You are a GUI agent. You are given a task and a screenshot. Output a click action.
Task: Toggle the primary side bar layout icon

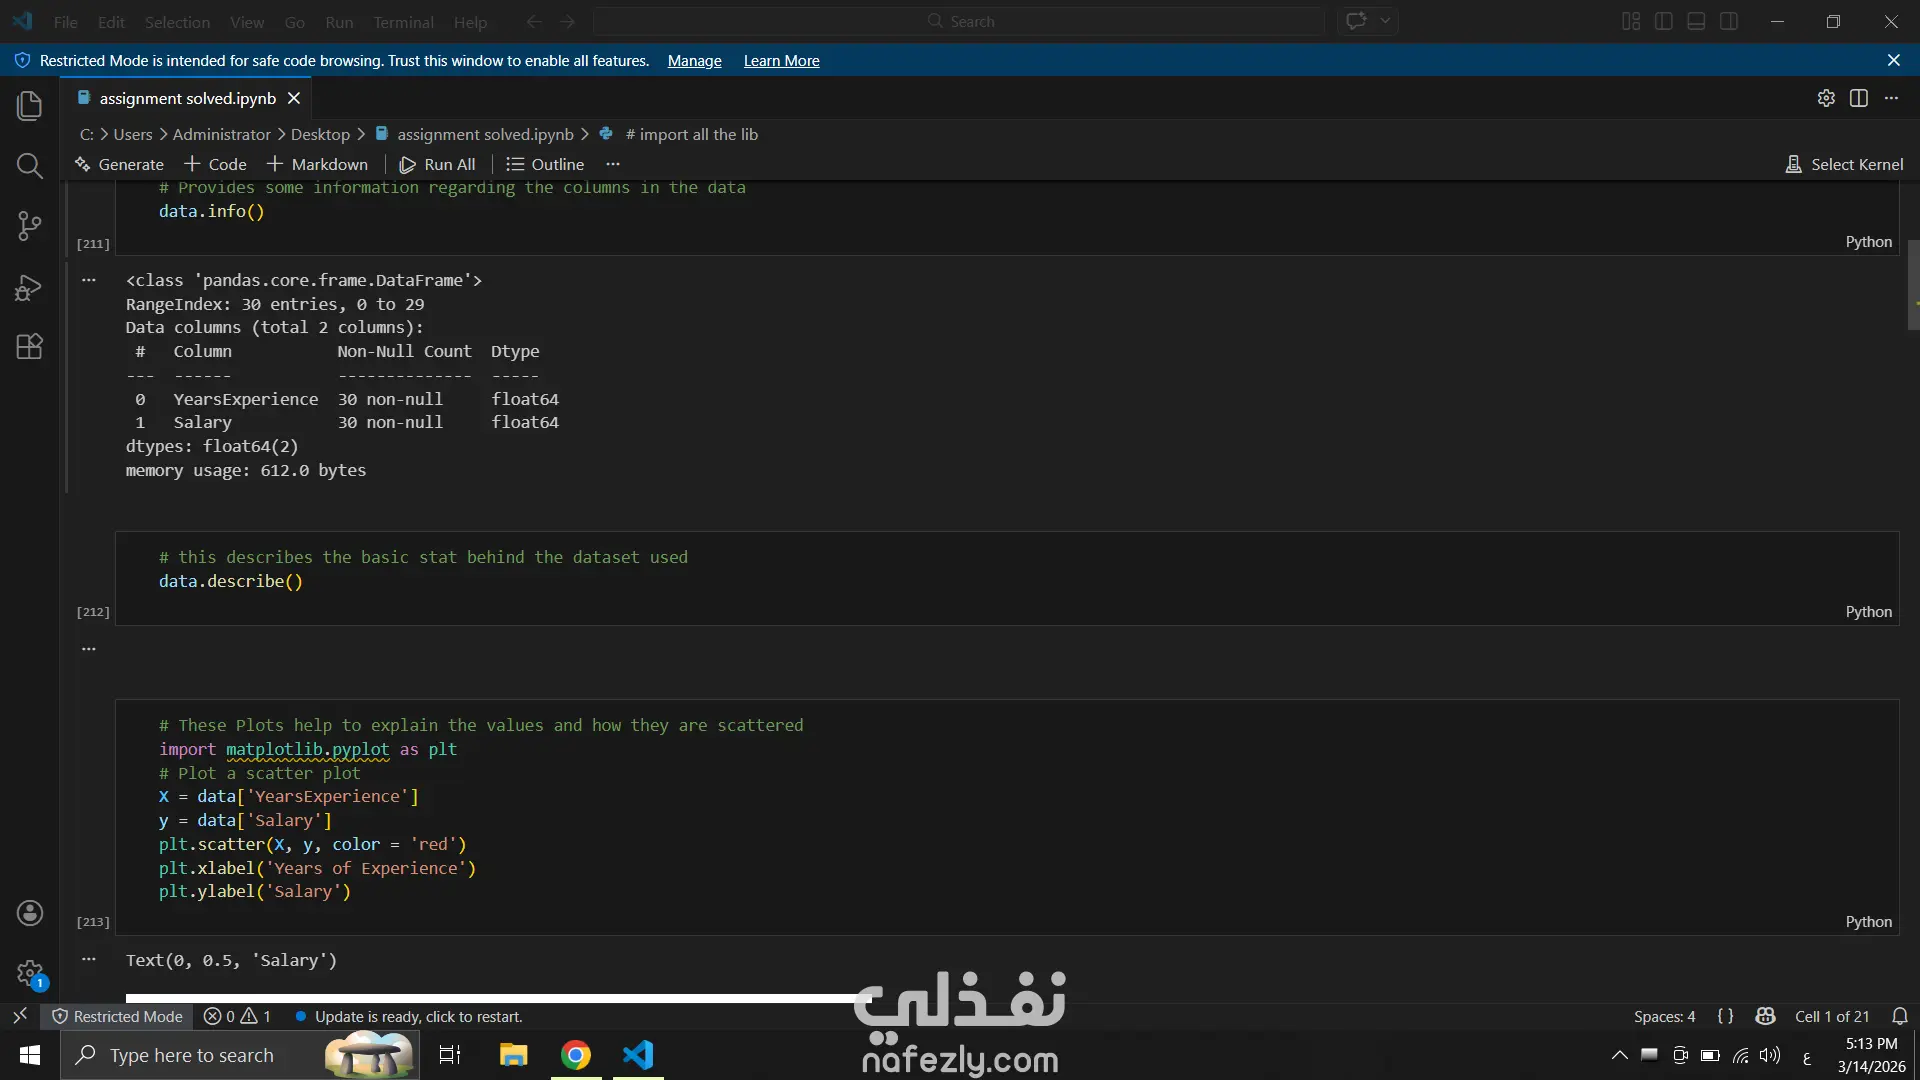click(1664, 21)
